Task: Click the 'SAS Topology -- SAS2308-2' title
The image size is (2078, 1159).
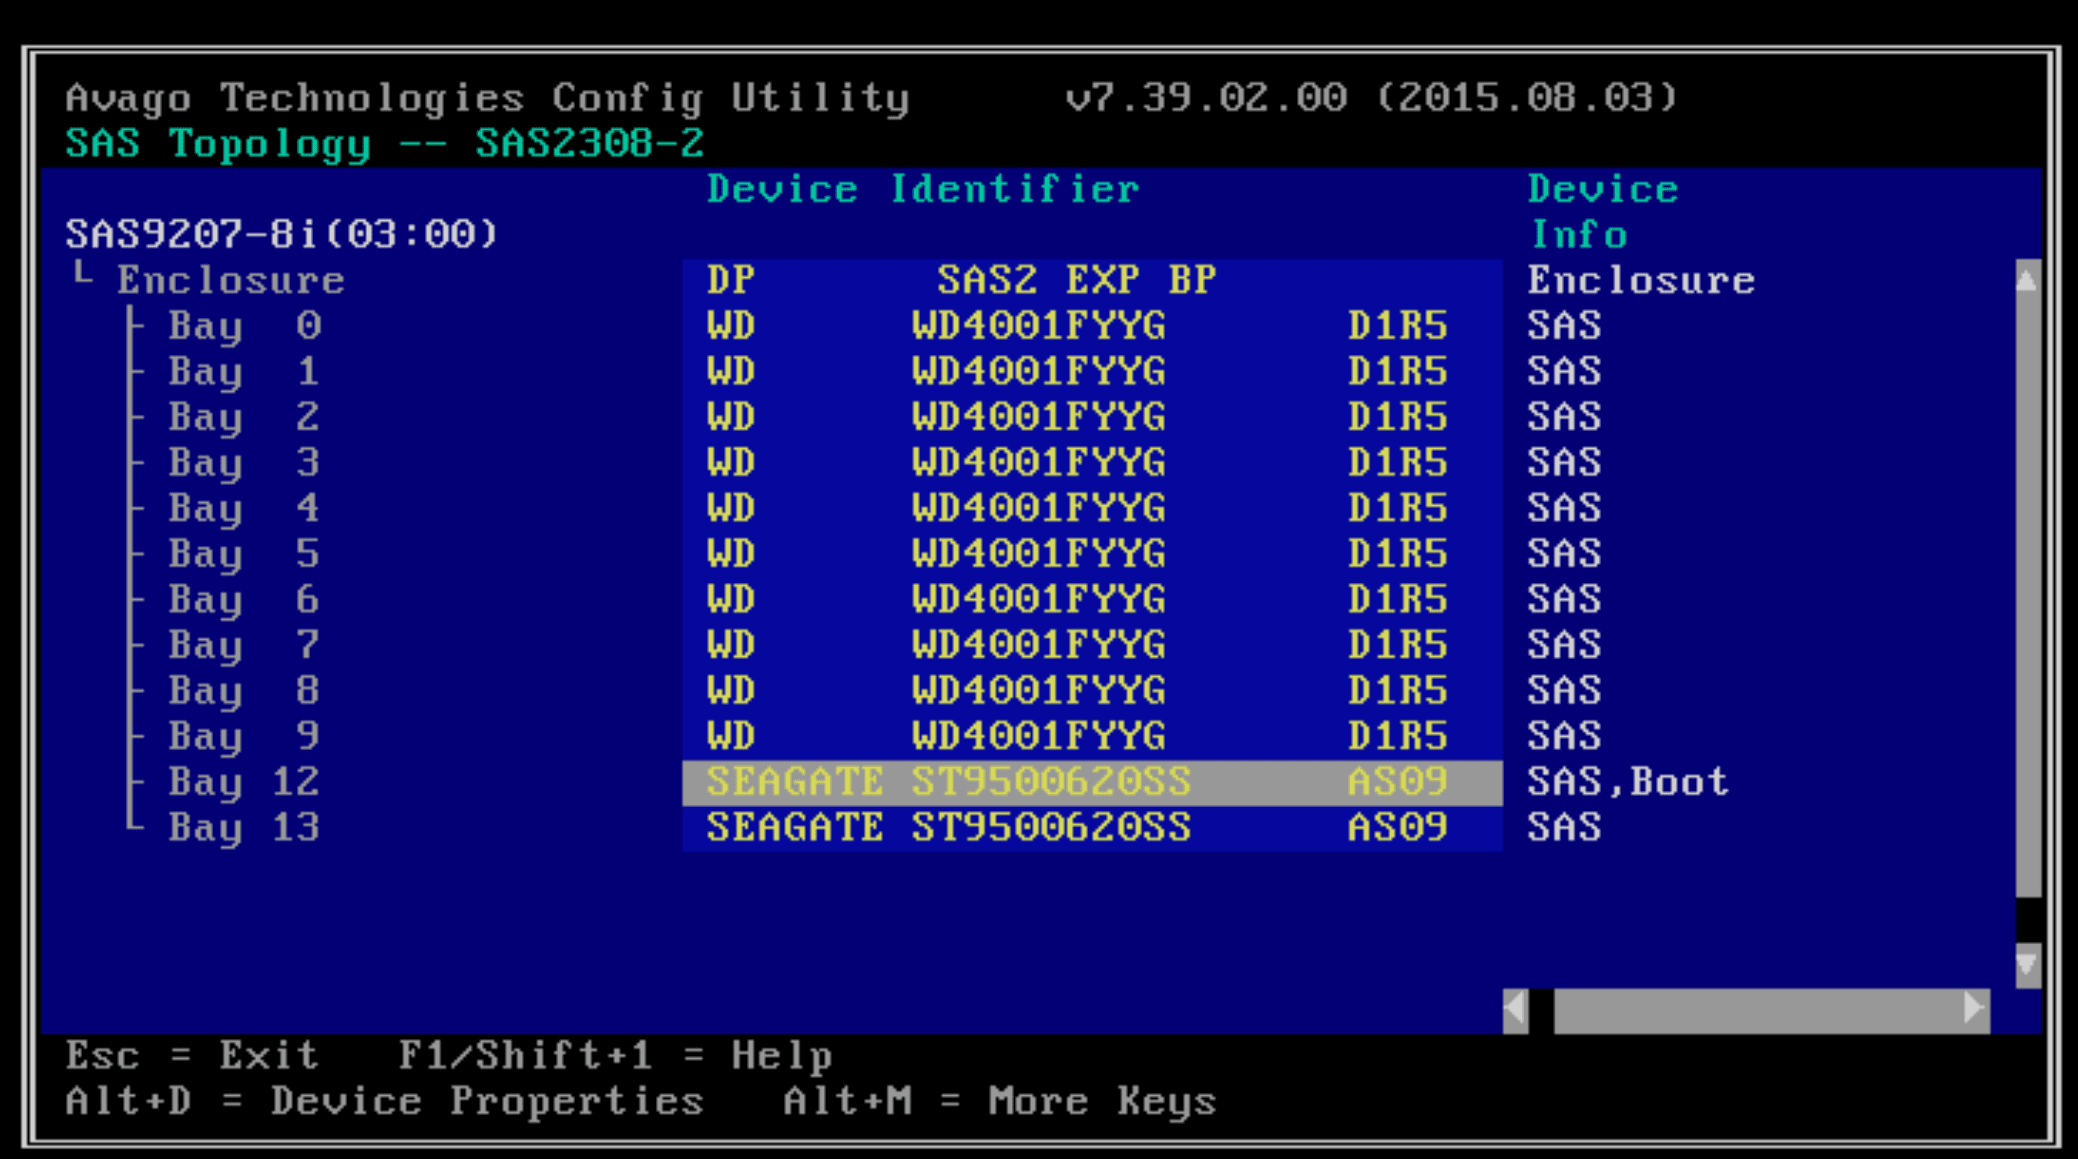Action: [x=385, y=143]
